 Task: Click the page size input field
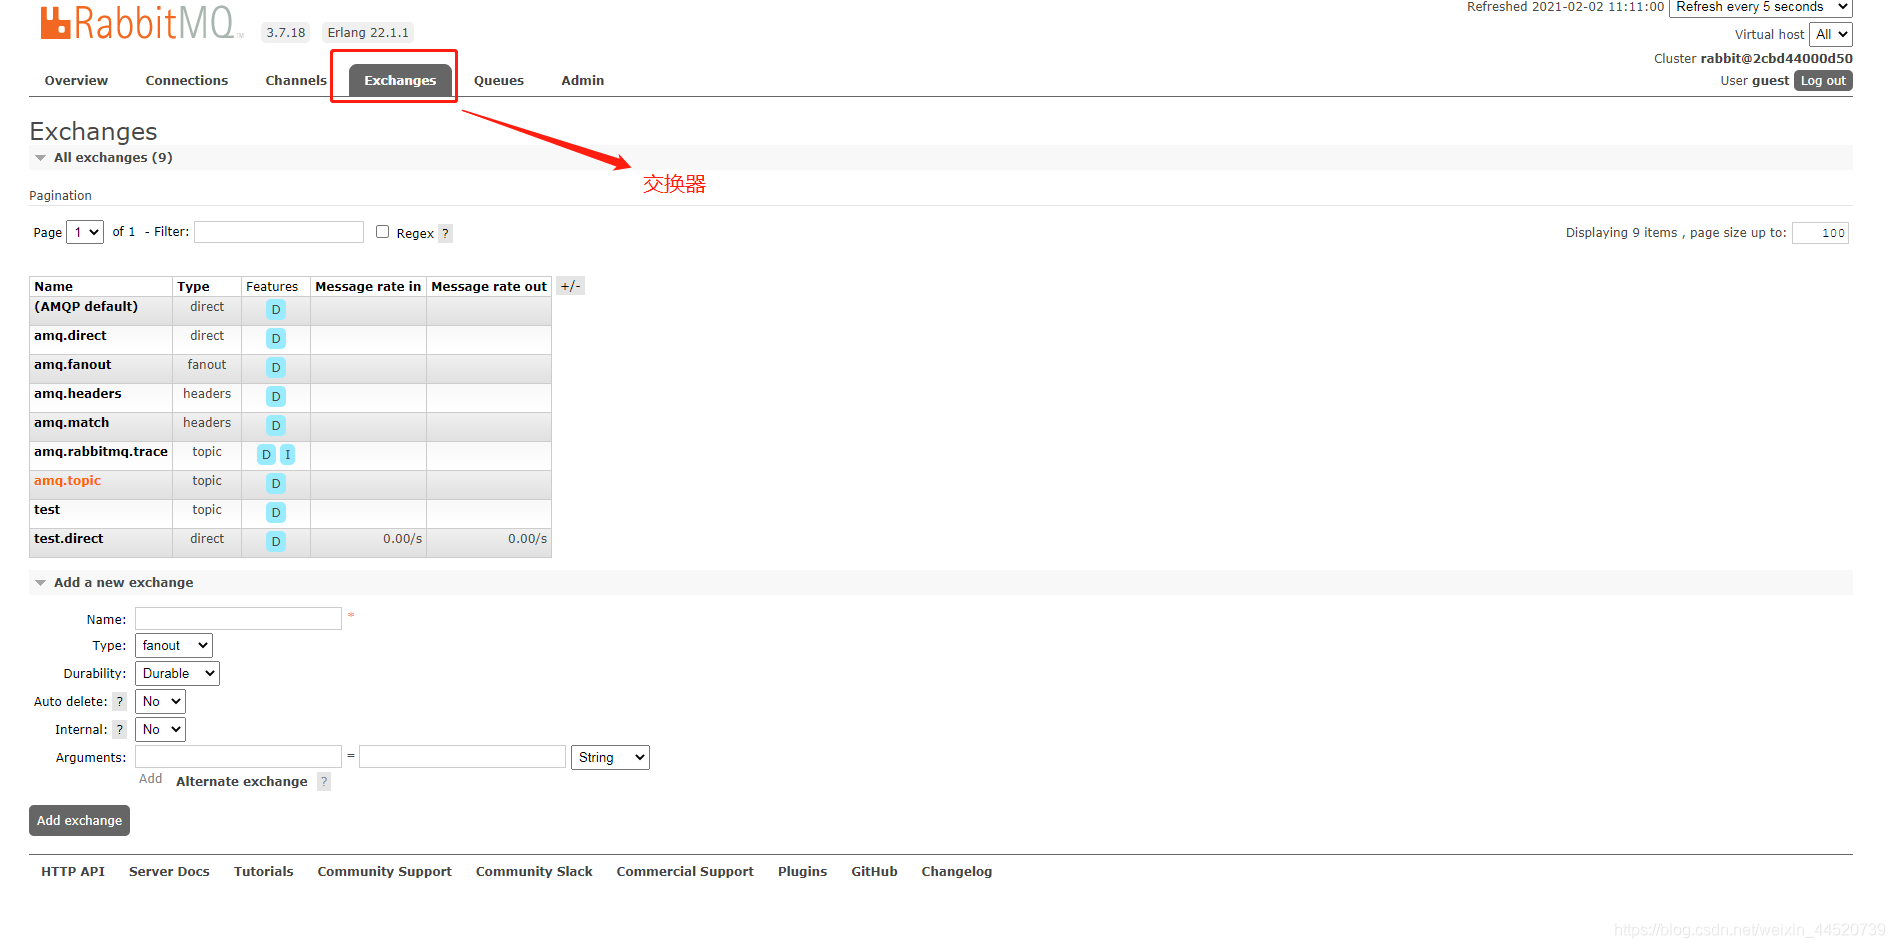click(1820, 233)
